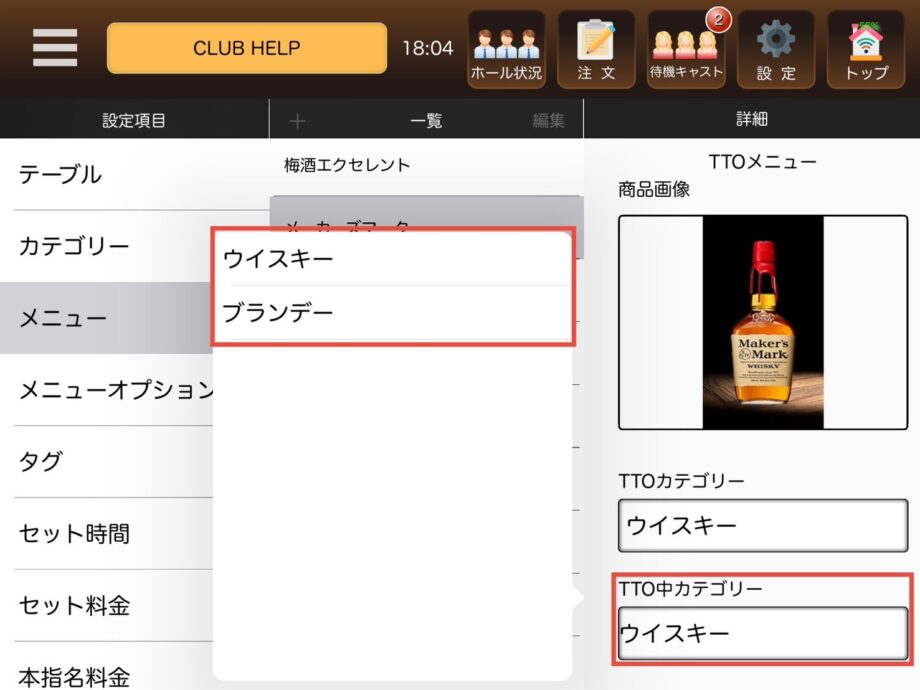Image resolution: width=920 pixels, height=690 pixels.
Task: Open the ホール状況 hall status icon
Action: pyautogui.click(x=506, y=49)
